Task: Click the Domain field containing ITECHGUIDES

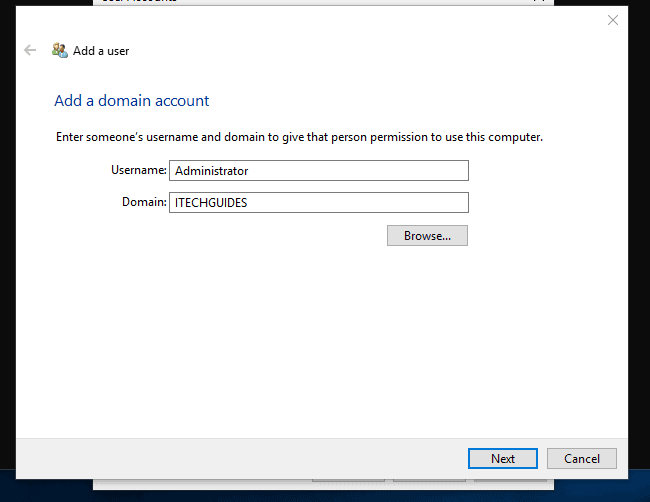Action: coord(318,203)
